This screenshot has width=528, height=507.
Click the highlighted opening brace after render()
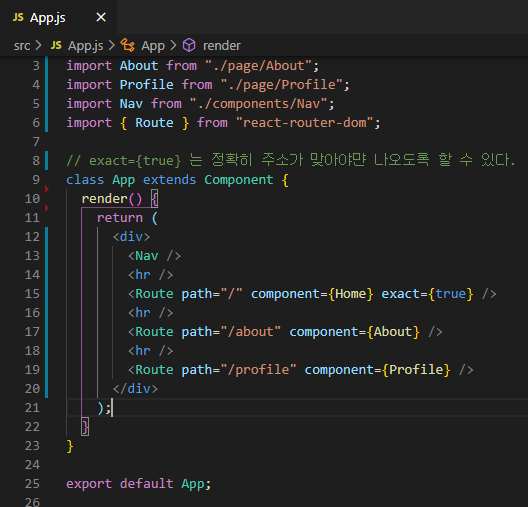154,199
